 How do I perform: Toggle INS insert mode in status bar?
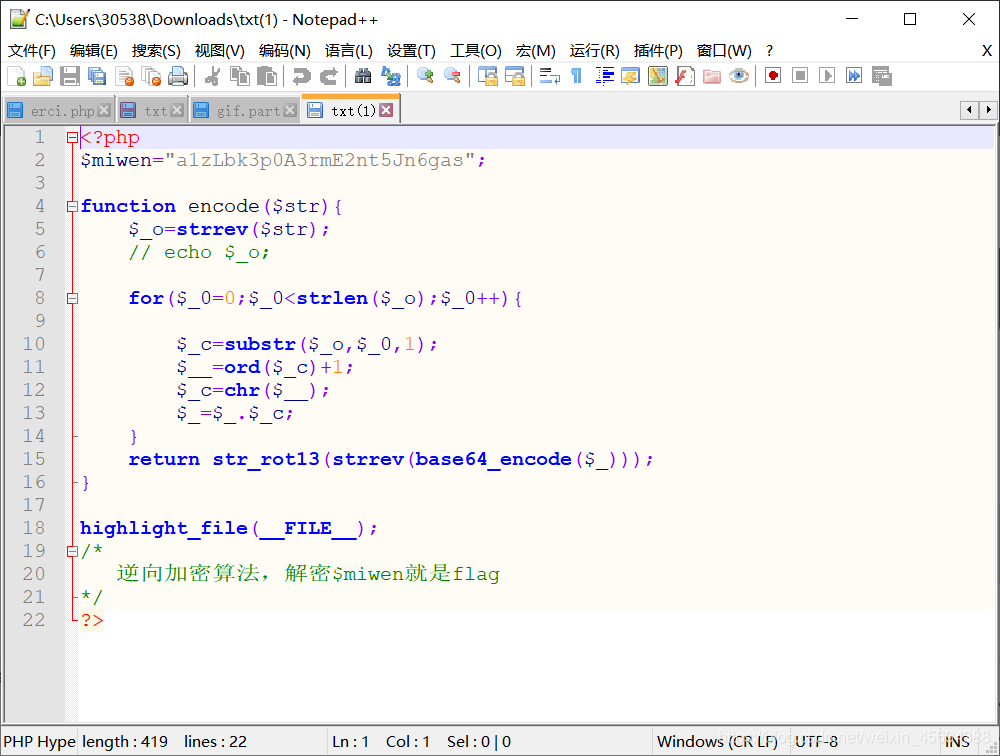pyautogui.click(x=957, y=741)
